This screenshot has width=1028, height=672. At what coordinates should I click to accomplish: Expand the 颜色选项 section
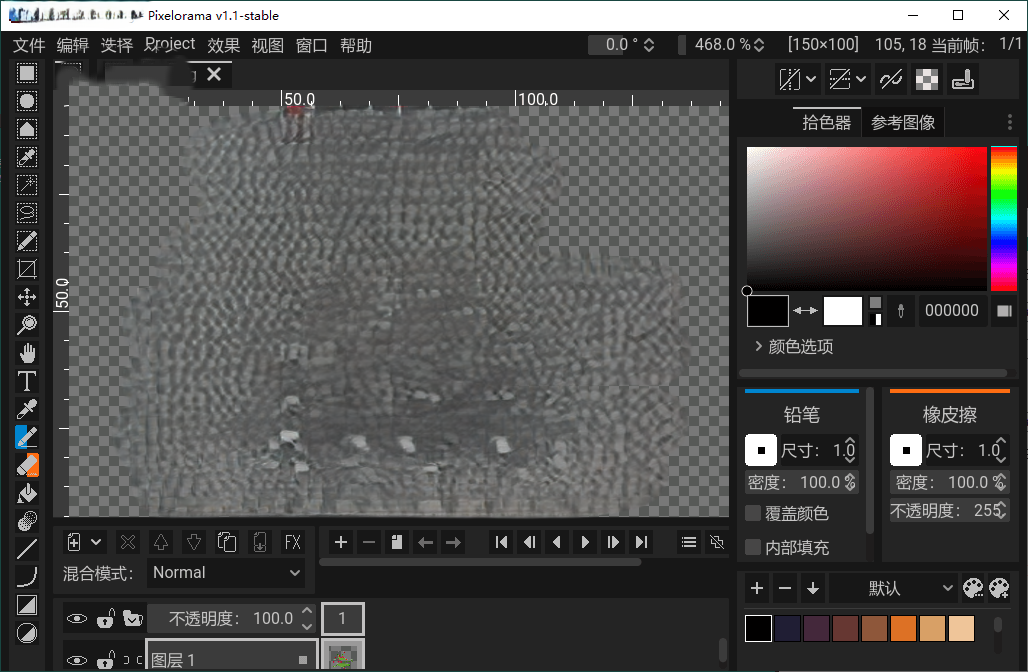click(x=795, y=346)
